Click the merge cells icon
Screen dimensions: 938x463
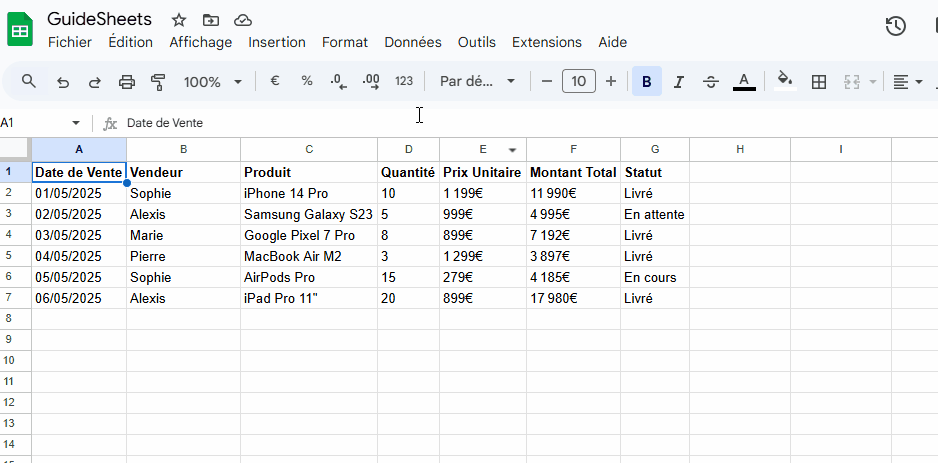click(x=851, y=82)
